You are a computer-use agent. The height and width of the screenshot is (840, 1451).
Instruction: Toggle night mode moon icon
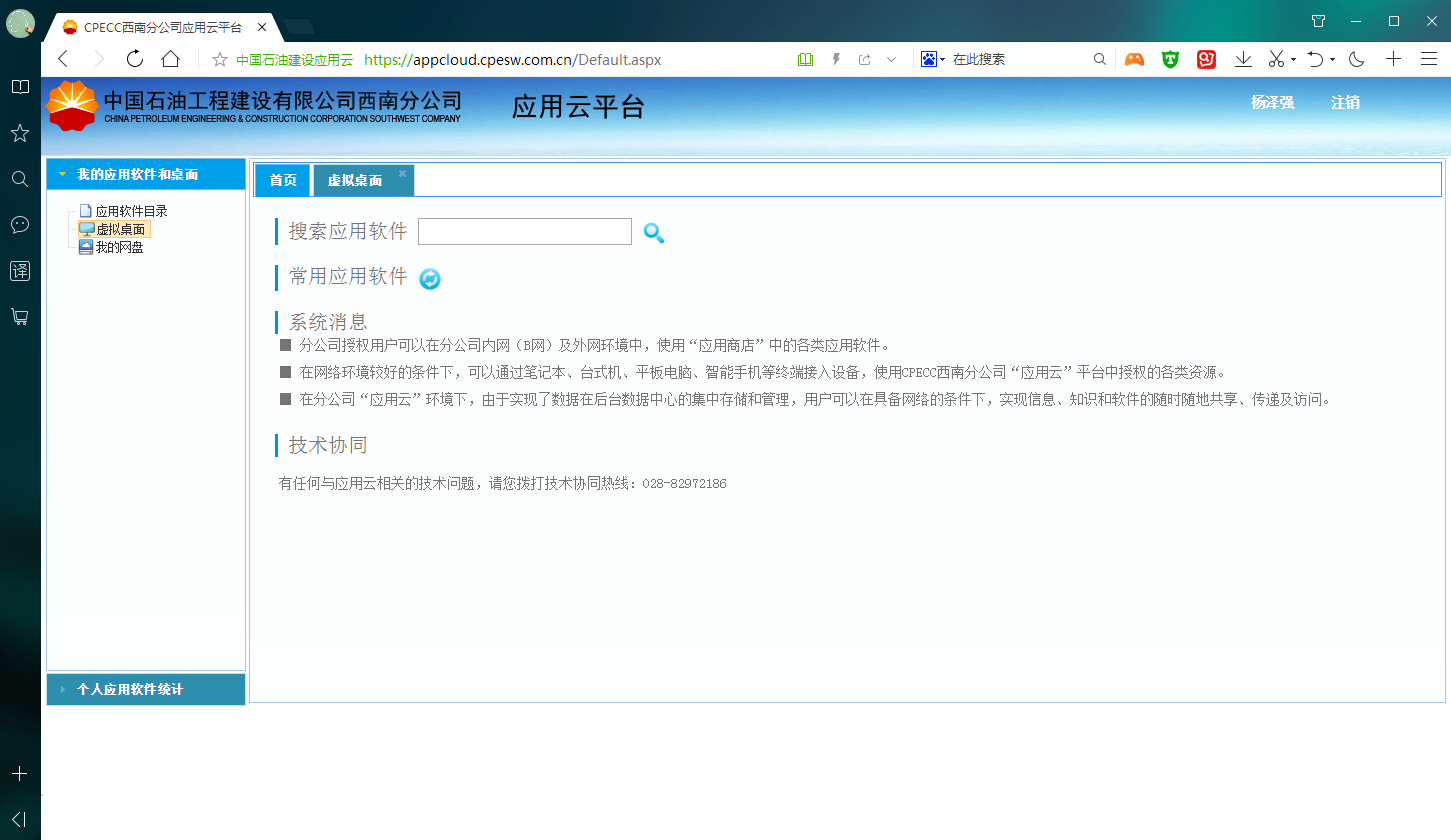tap(1357, 59)
